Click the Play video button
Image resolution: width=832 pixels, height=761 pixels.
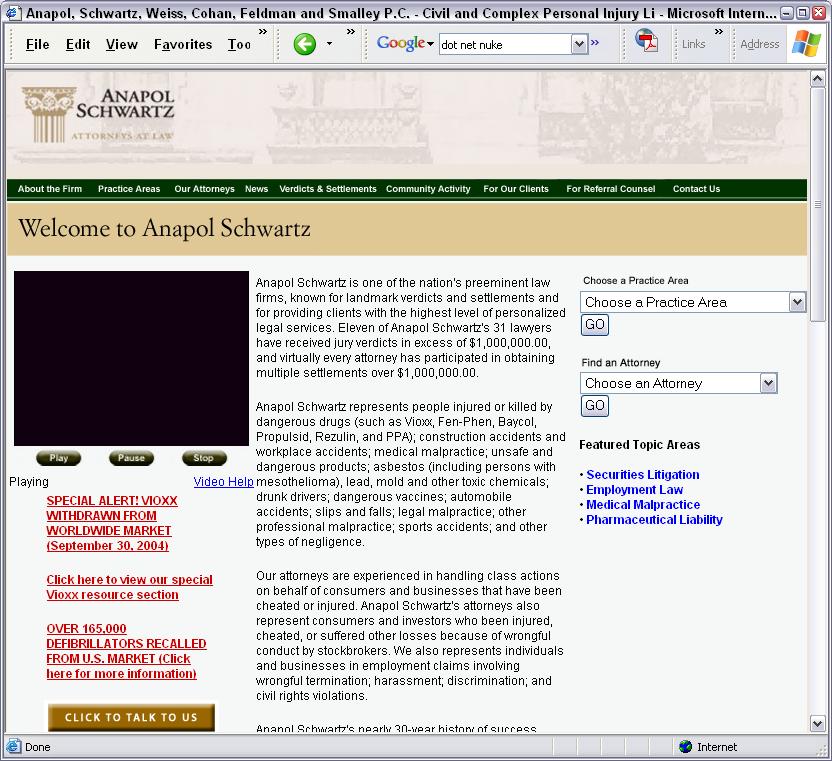58,458
